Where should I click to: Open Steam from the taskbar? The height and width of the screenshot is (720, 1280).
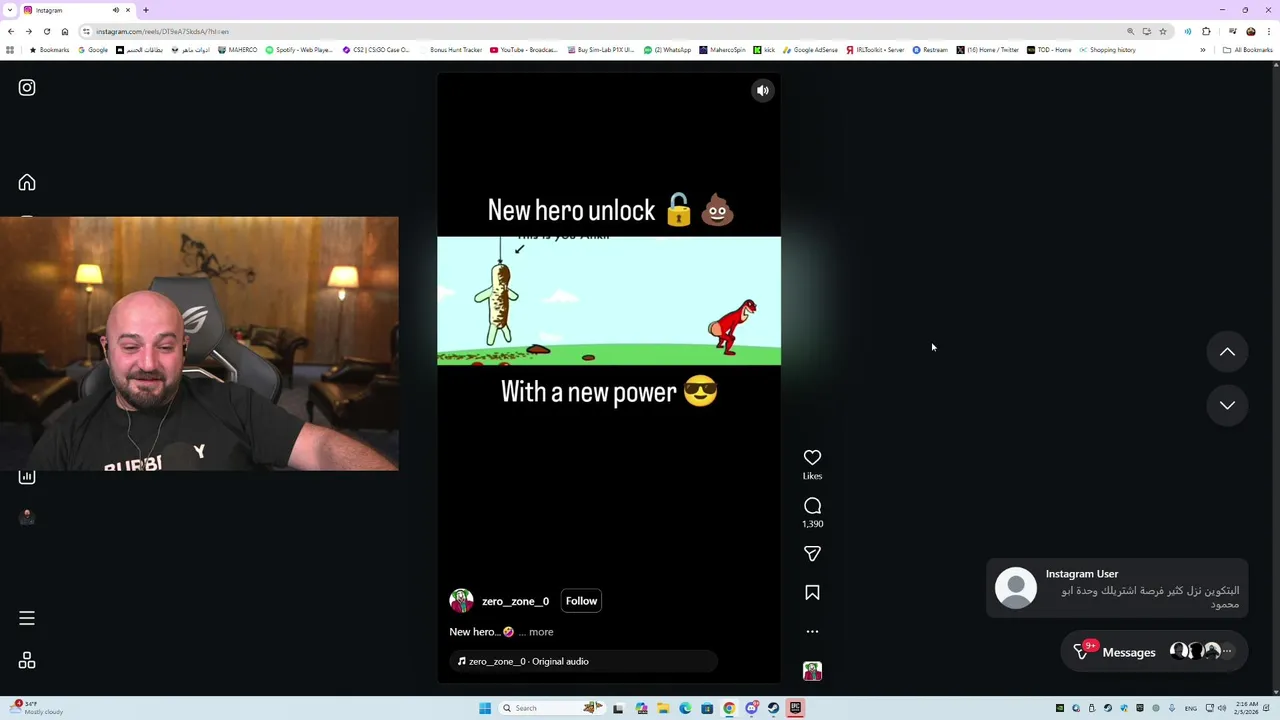pyautogui.click(x=773, y=708)
